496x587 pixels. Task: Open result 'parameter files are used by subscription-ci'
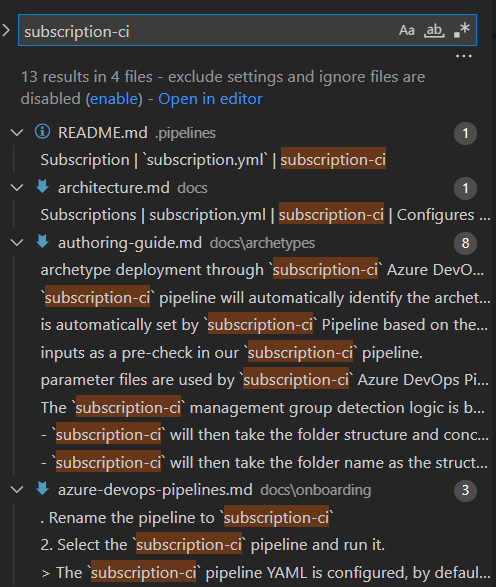tap(264, 380)
